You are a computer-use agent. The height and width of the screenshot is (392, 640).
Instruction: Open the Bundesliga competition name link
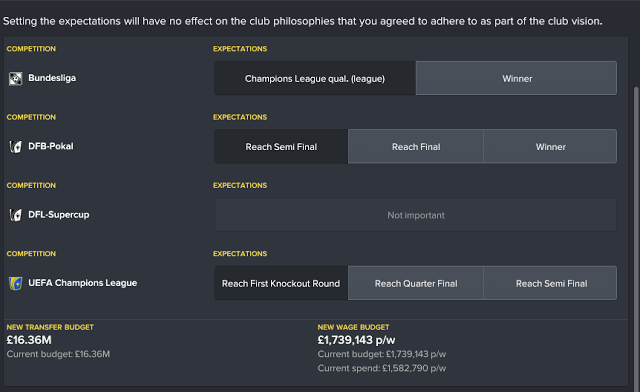click(52, 78)
